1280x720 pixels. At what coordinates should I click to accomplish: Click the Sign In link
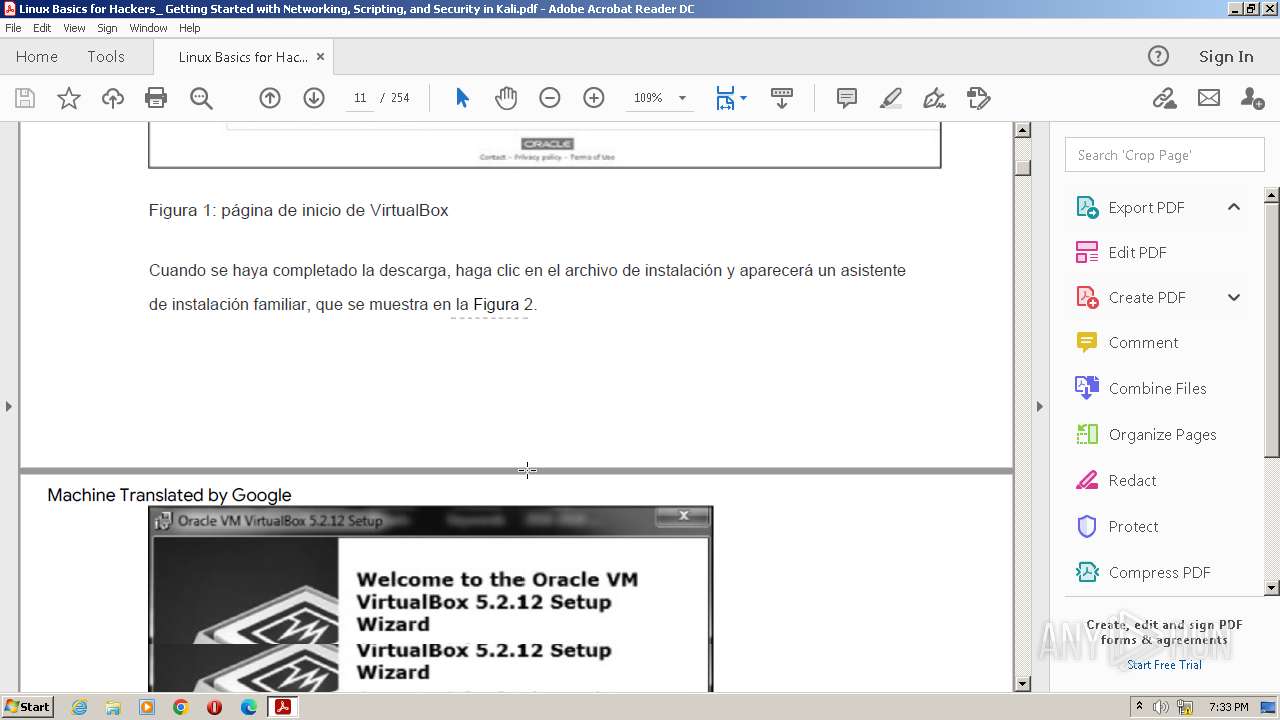(1226, 56)
